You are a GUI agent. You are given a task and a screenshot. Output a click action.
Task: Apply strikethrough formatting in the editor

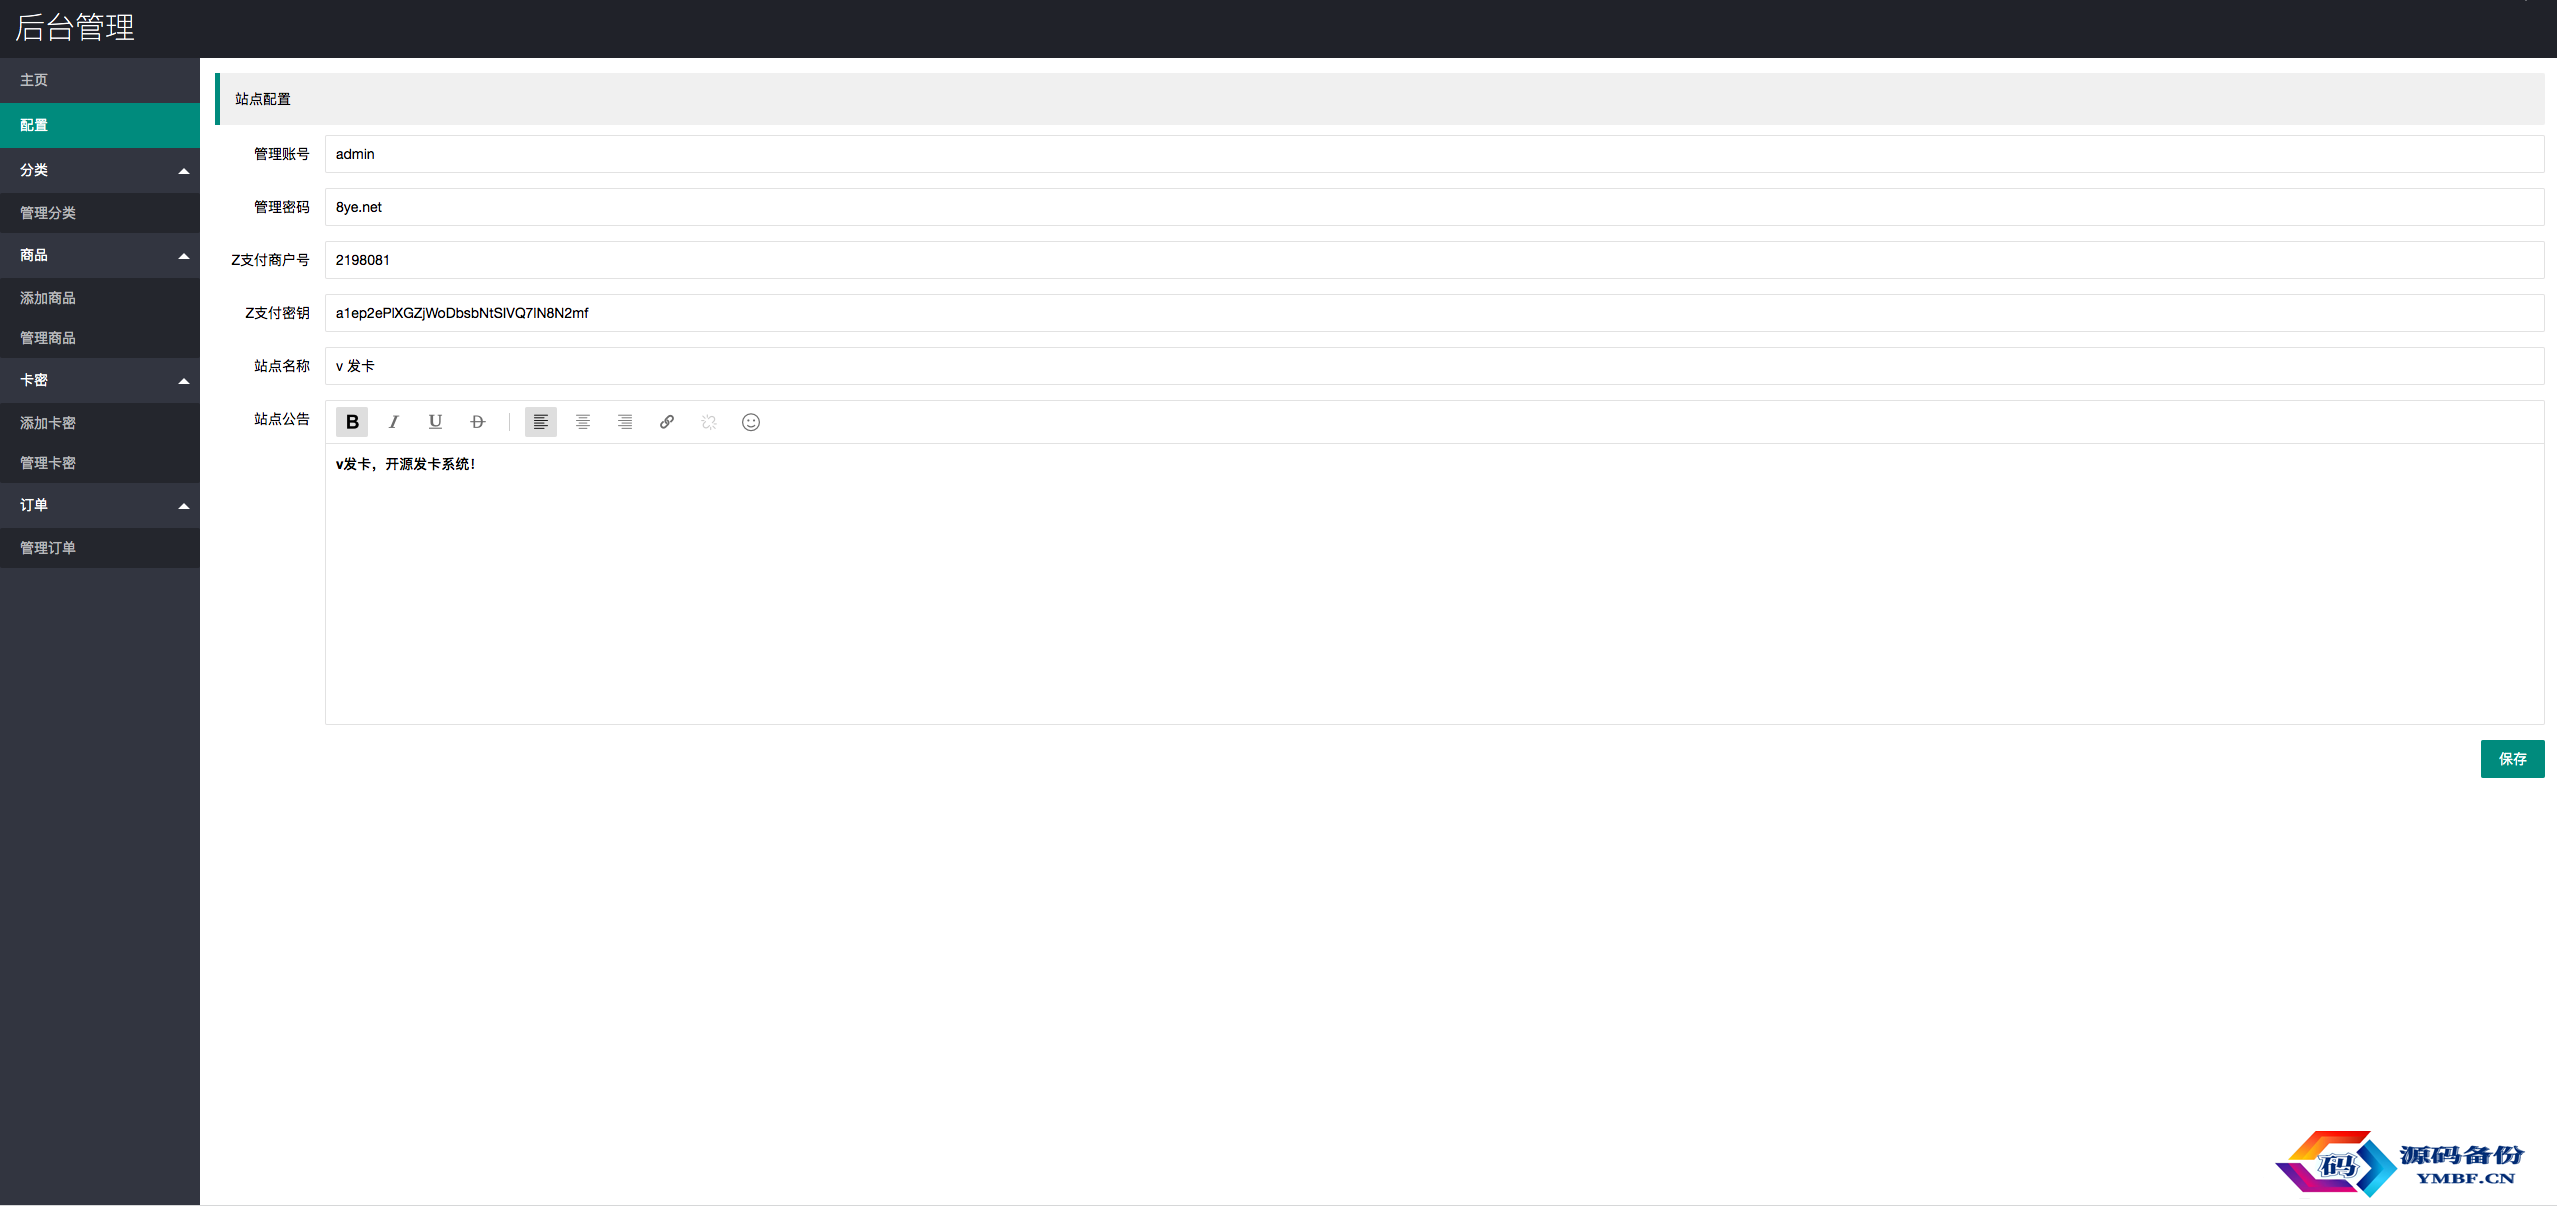pos(478,422)
